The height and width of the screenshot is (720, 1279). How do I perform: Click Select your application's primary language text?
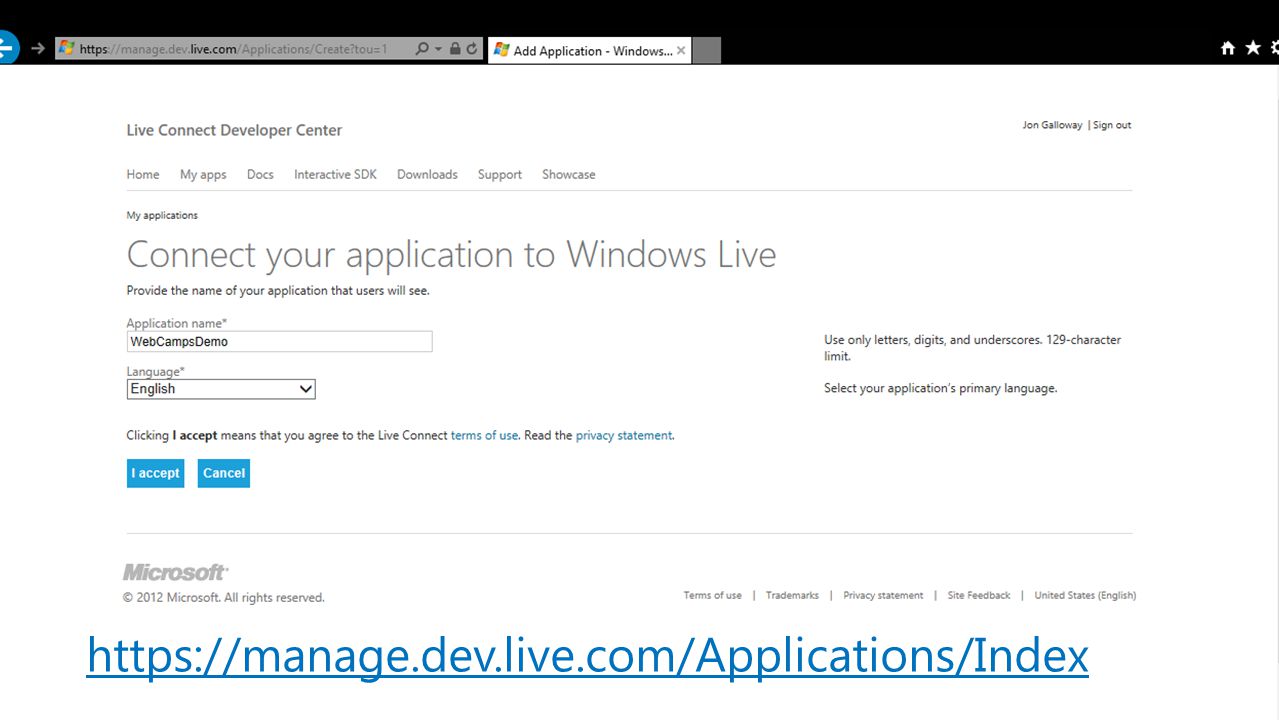tap(940, 388)
